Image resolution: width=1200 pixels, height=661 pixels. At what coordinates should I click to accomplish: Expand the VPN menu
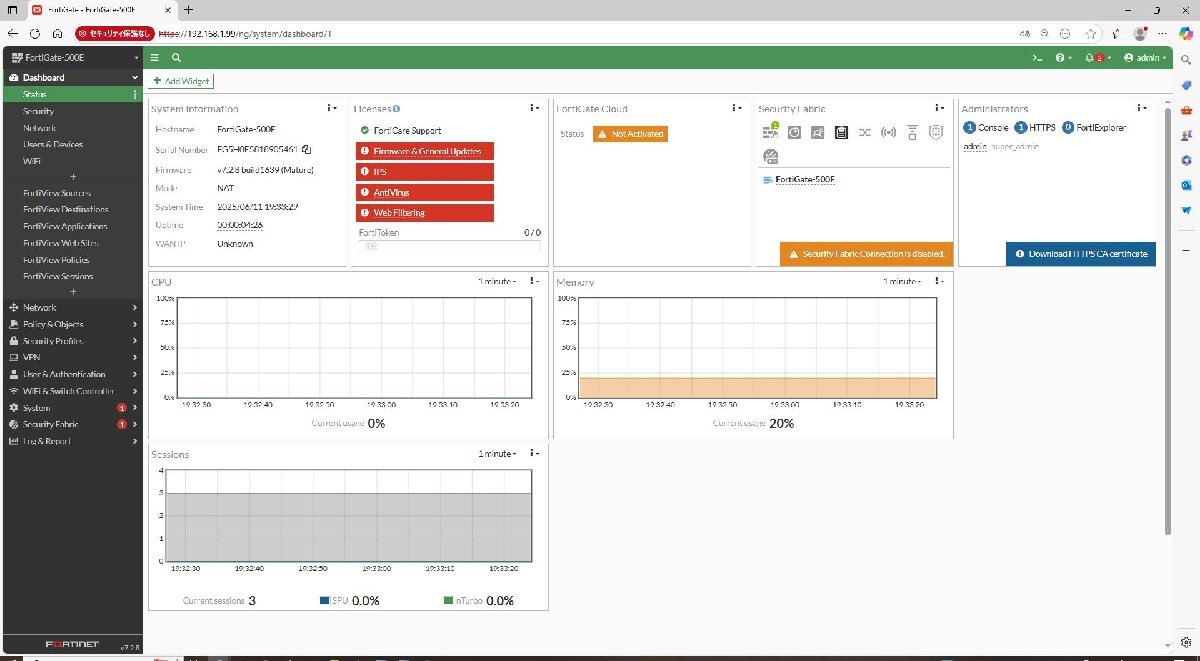click(x=72, y=357)
